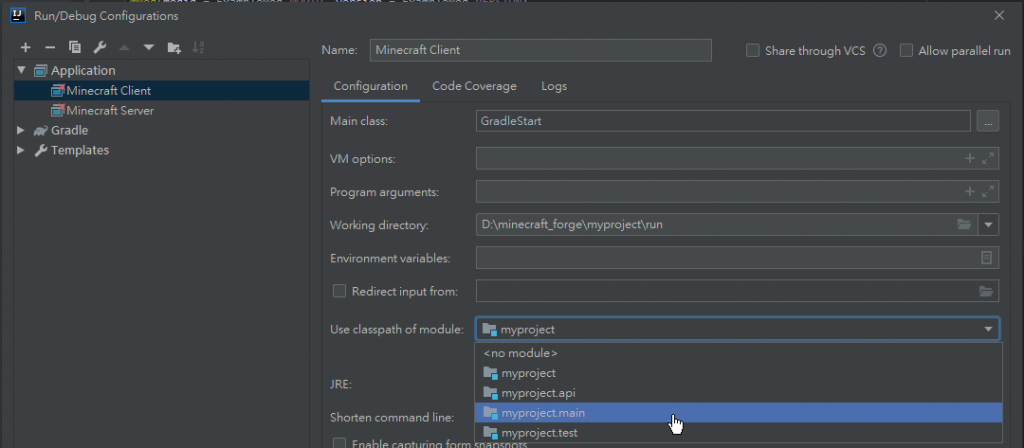
Task: Sort configurations alphabetically
Action: 198,47
